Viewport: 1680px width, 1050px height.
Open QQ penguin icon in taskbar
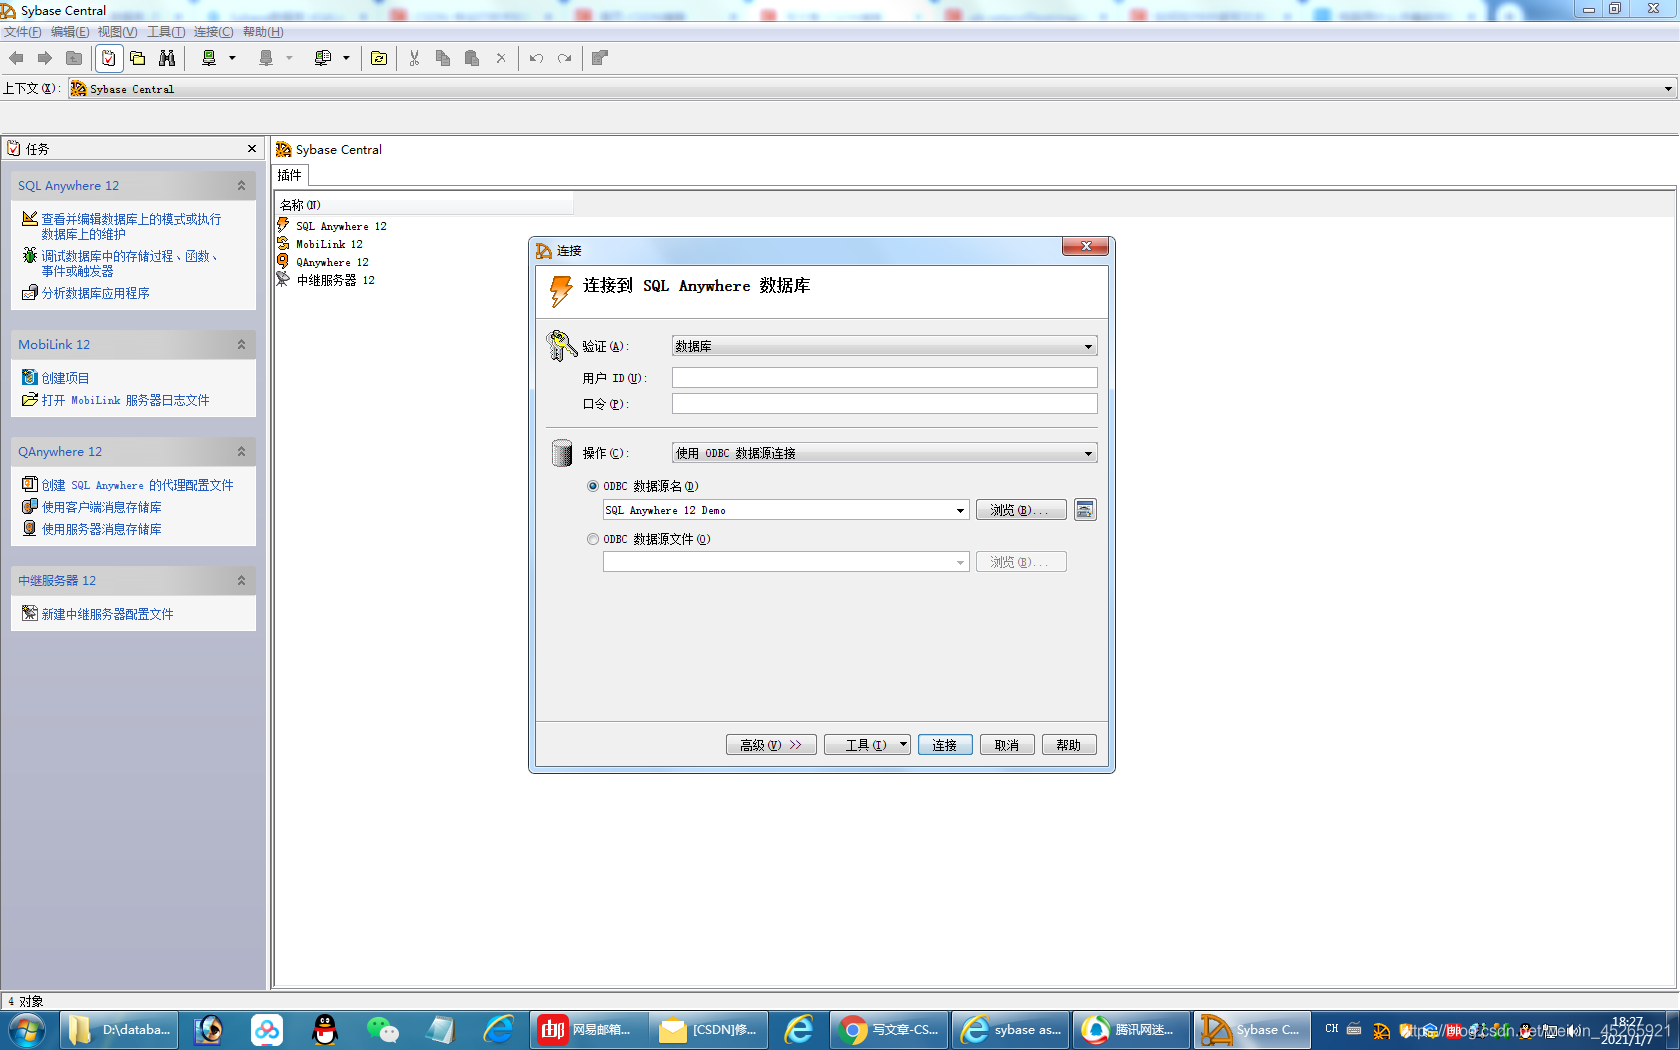tap(325, 1030)
